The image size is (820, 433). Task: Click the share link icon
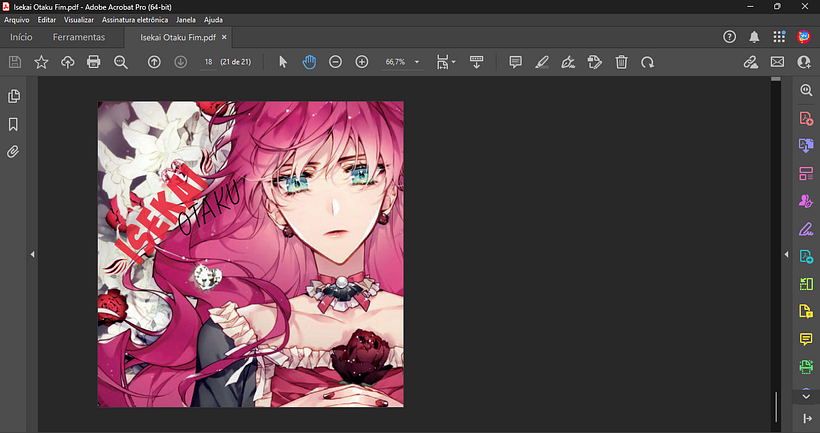click(x=751, y=62)
